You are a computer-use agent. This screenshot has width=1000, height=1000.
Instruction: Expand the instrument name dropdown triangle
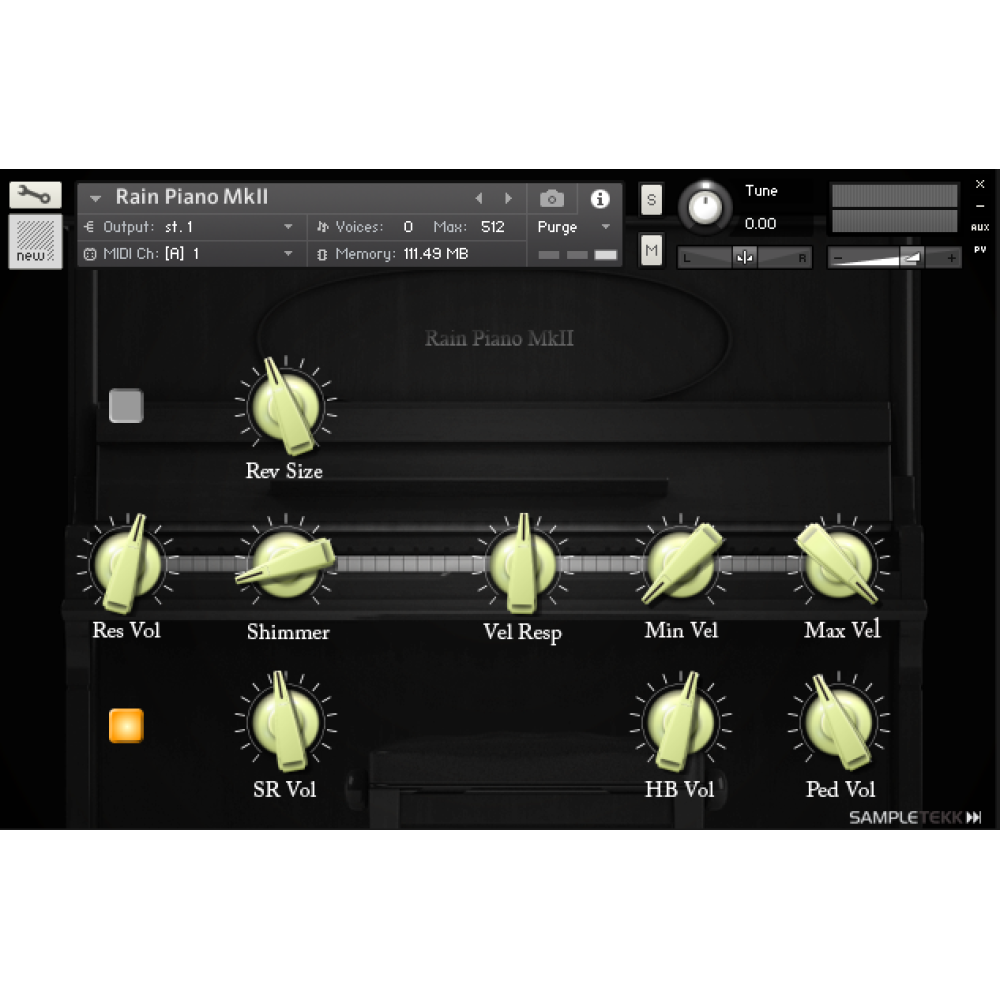click(96, 198)
